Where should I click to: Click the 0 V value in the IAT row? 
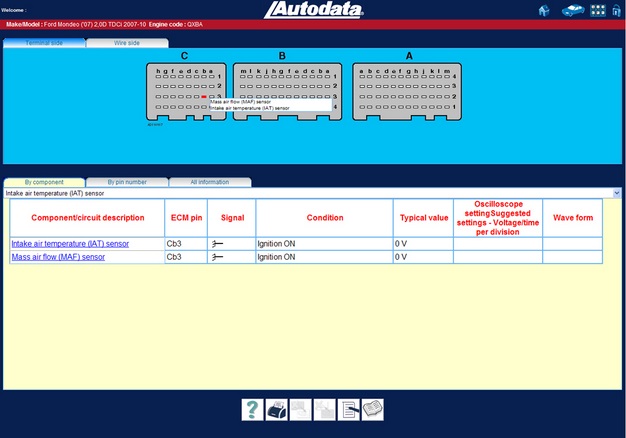[401, 244]
